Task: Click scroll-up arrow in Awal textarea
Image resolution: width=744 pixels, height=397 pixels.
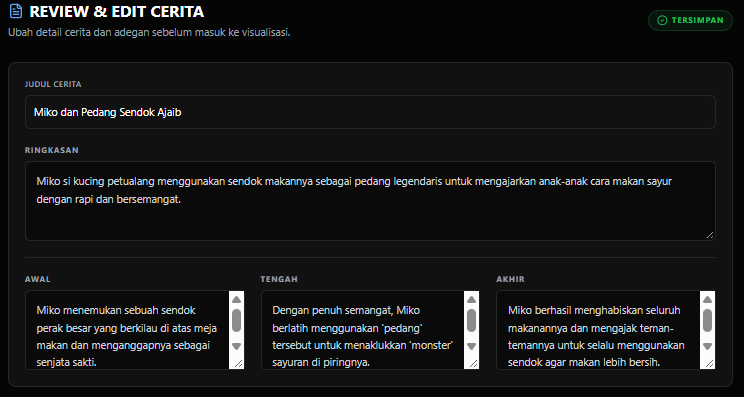Action: (236, 300)
